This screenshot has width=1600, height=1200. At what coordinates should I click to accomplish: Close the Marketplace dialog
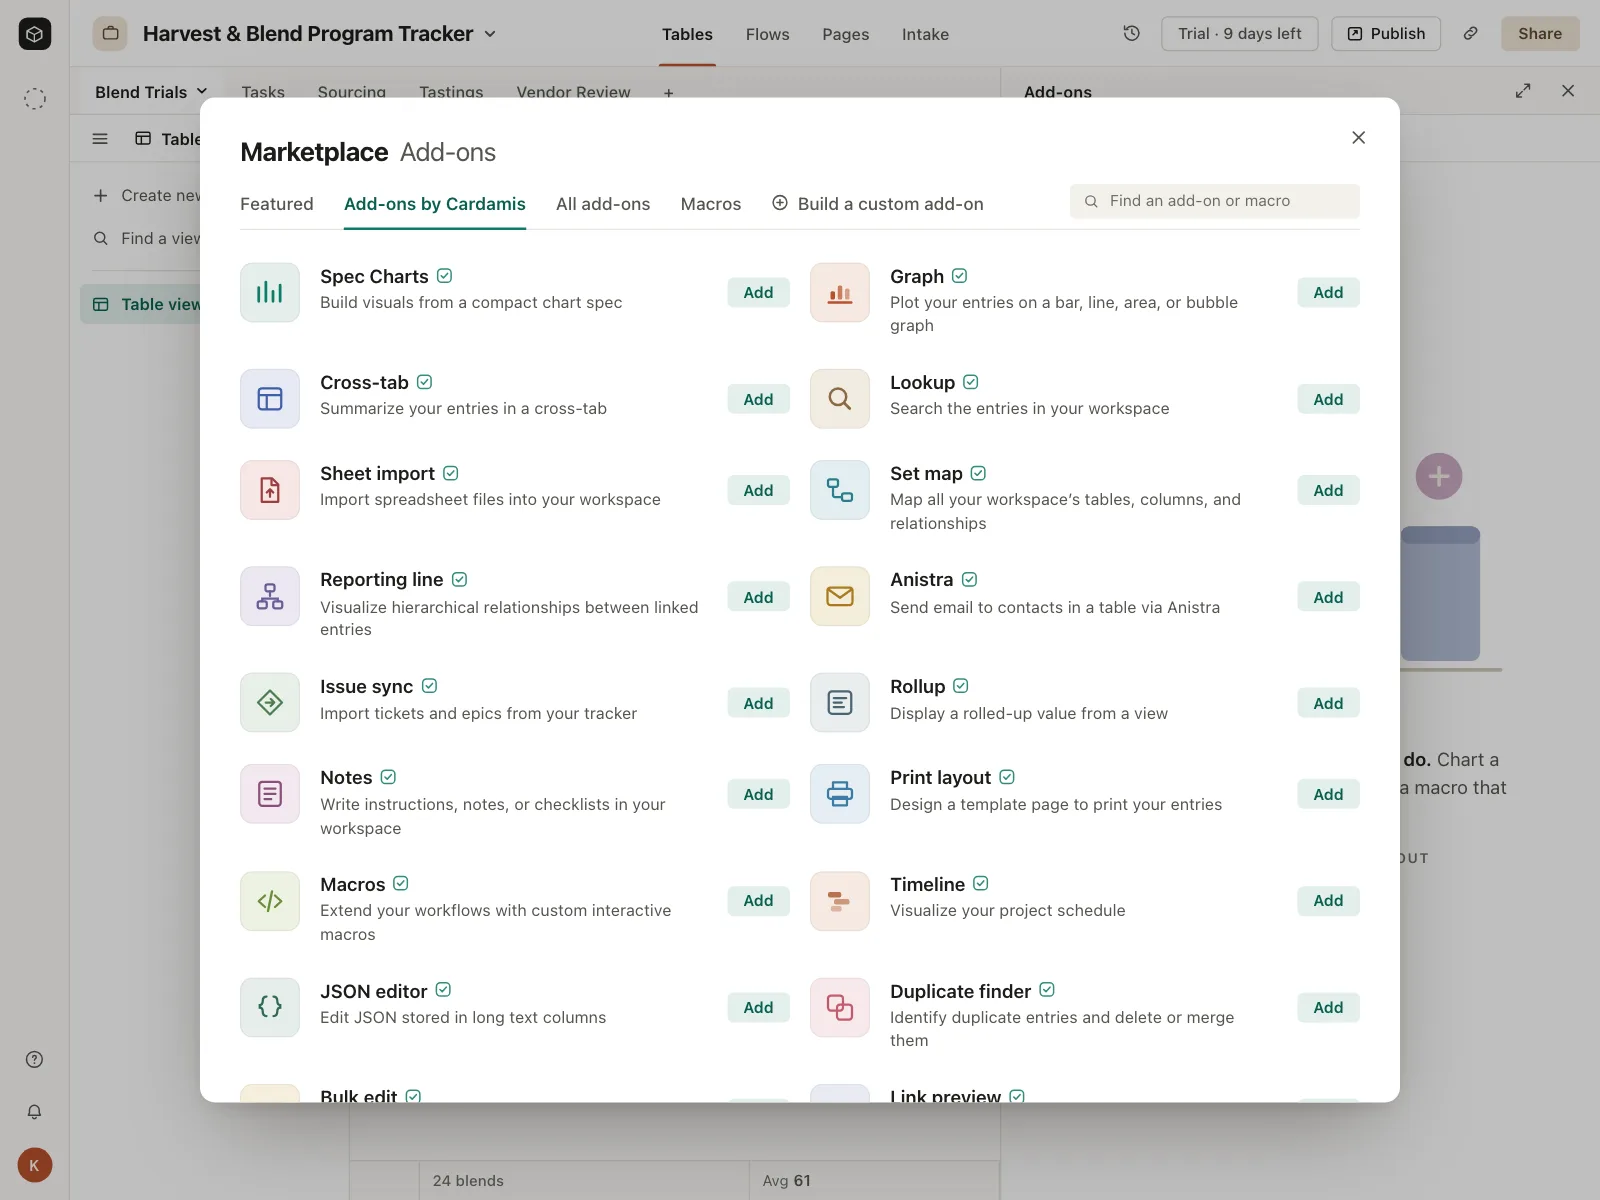click(x=1358, y=138)
